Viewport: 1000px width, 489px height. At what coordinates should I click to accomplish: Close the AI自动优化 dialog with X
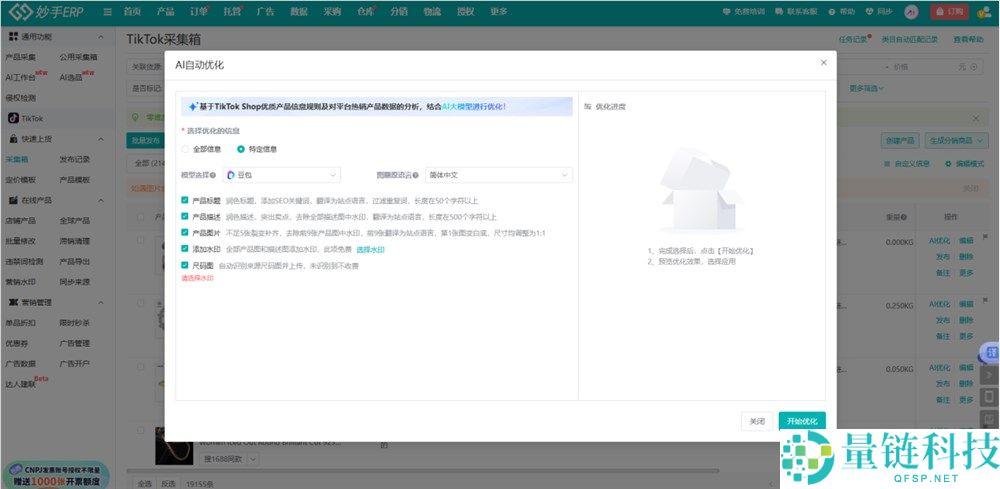(x=823, y=62)
